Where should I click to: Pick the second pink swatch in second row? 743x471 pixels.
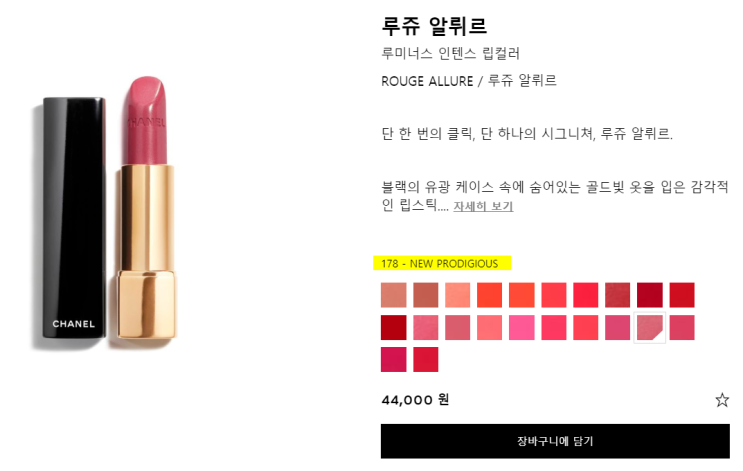[426, 327]
